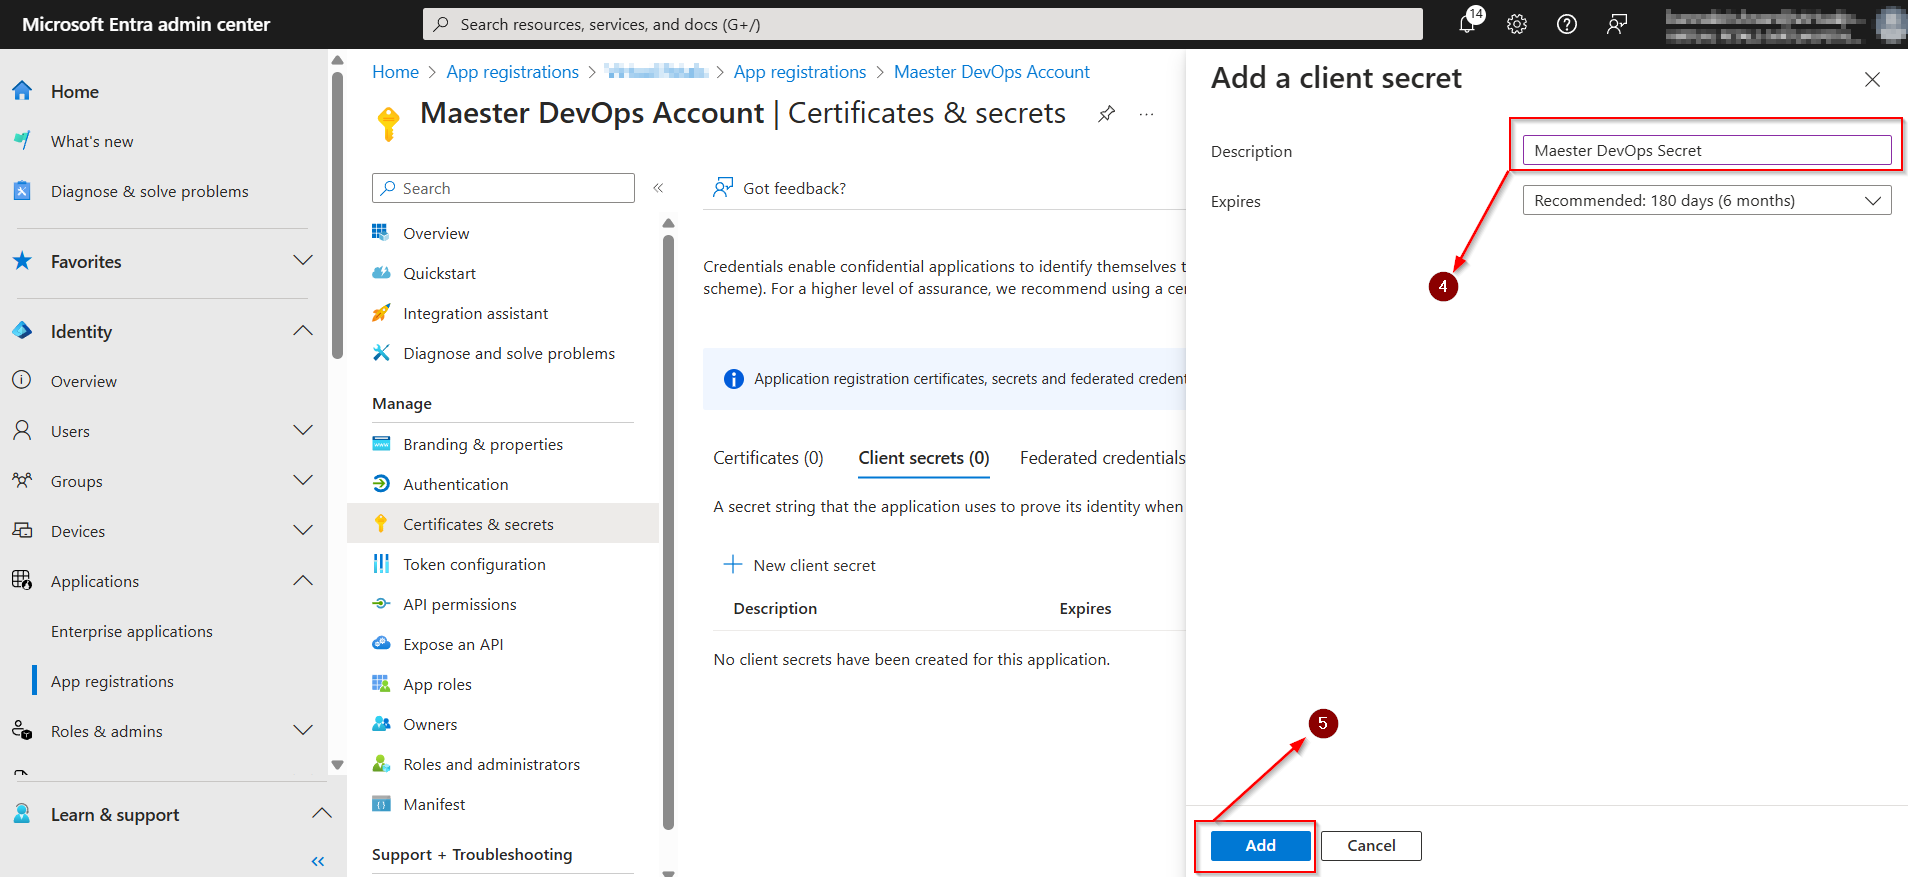Open App registrations in sidebar
Image resolution: width=1908 pixels, height=877 pixels.
point(112,681)
